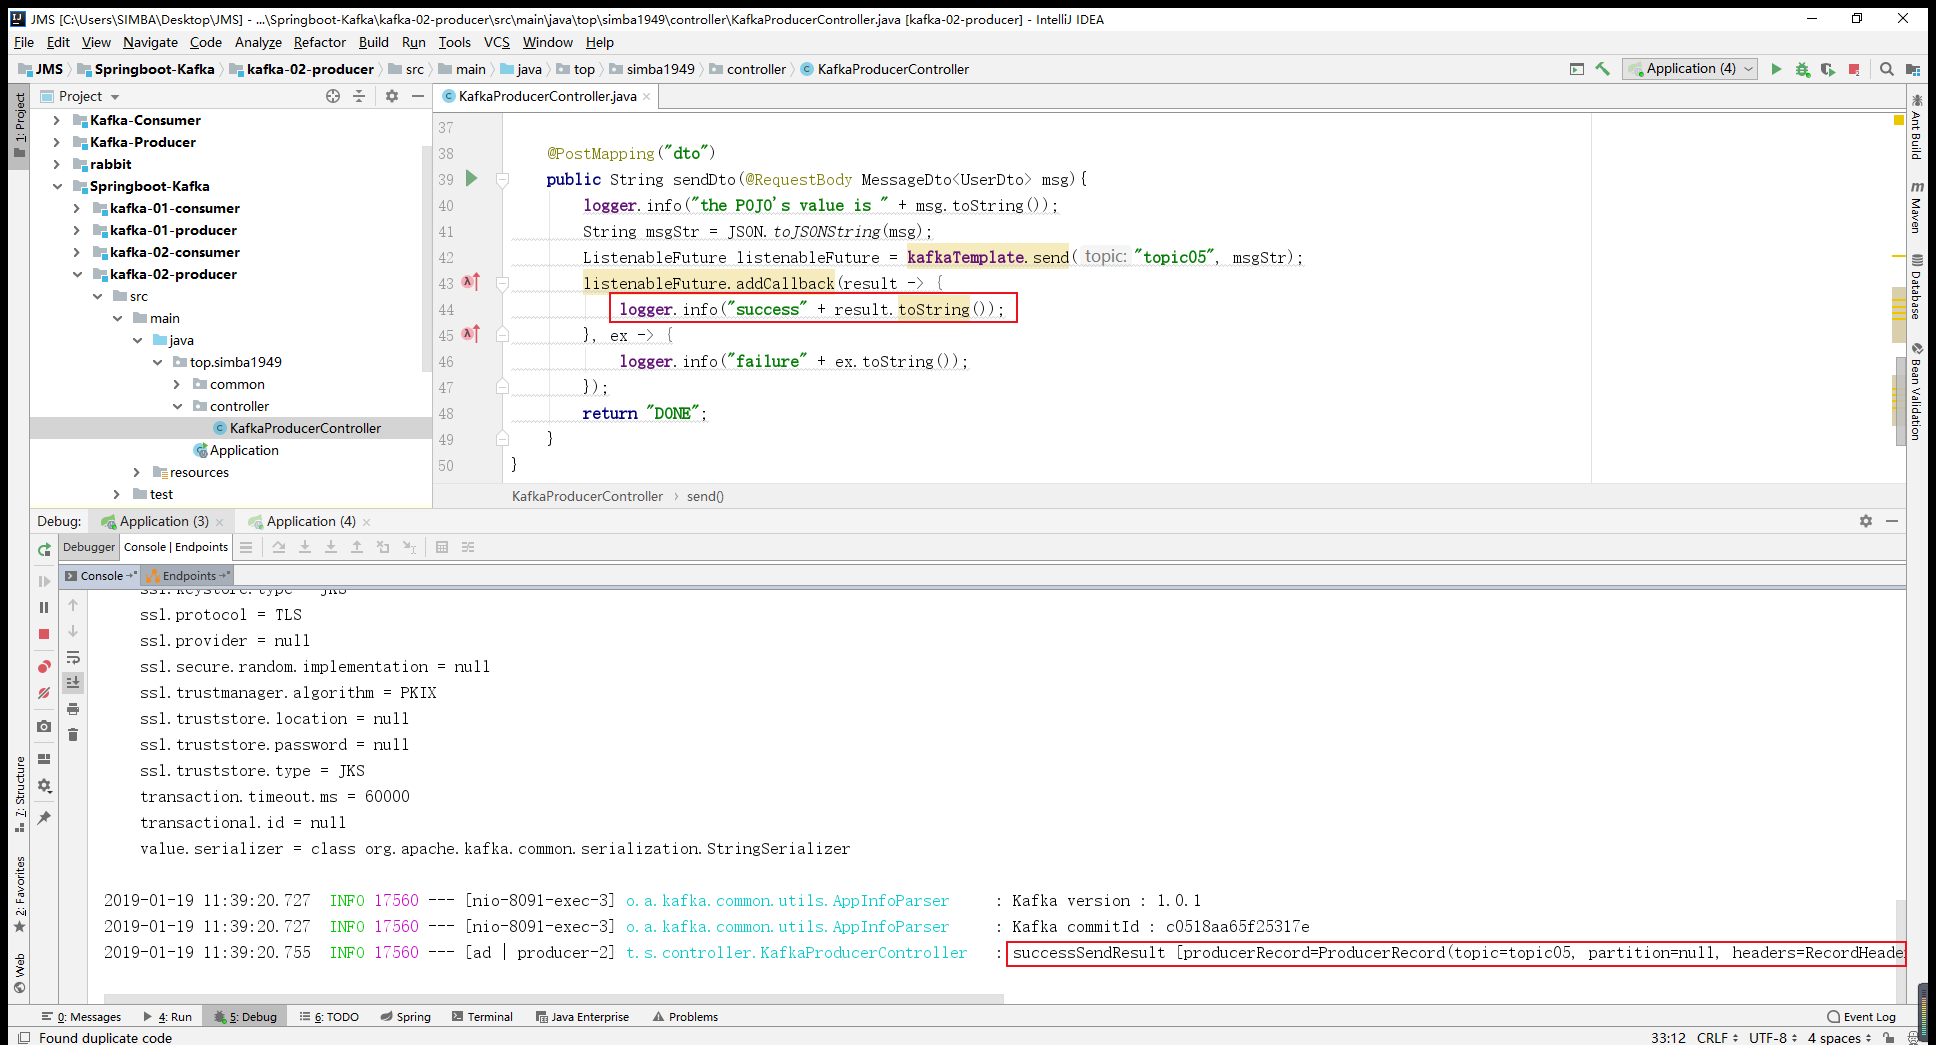
Task: Open View Breakpoints in the debug sidebar
Action: click(44, 667)
